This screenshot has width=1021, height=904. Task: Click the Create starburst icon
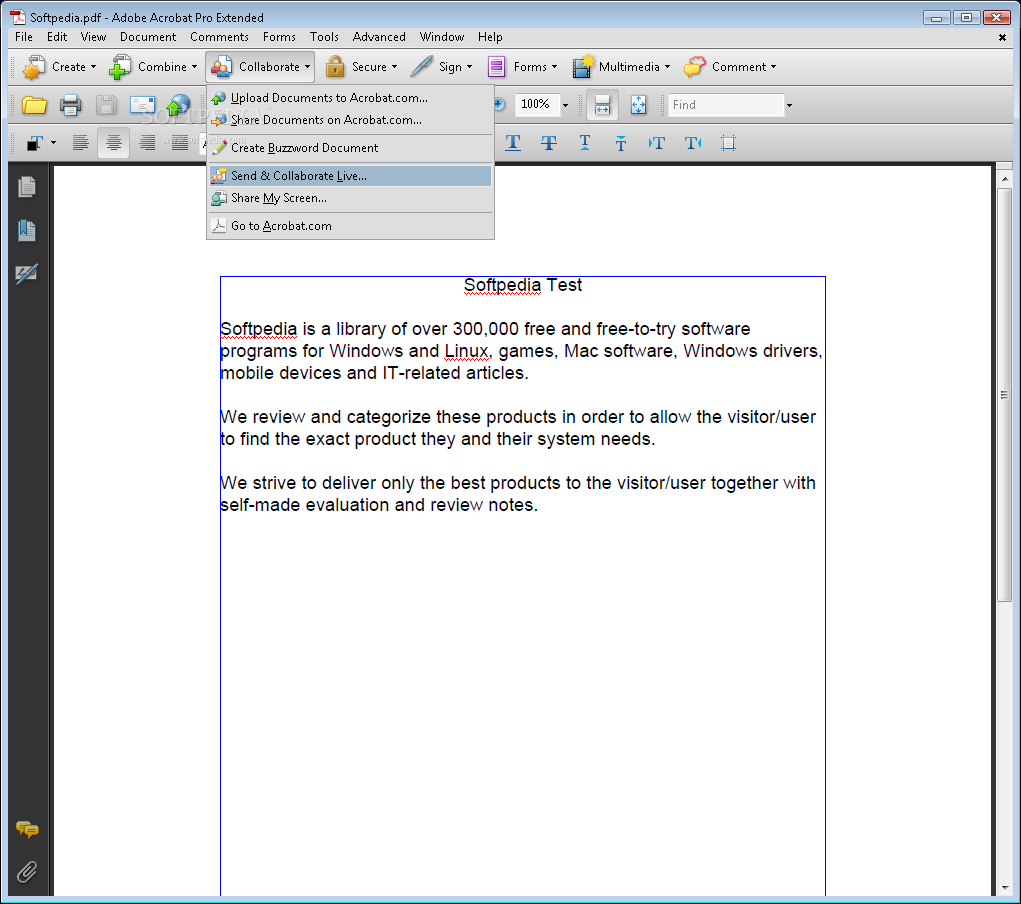(x=34, y=67)
